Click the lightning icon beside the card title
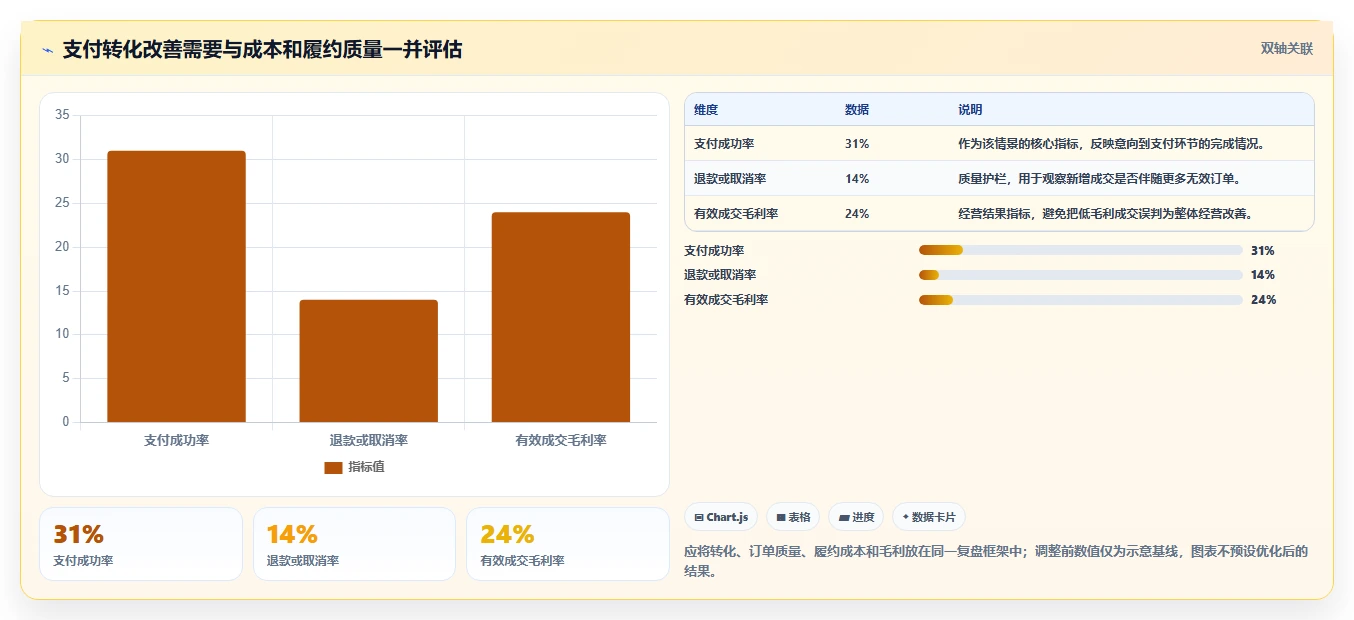The width and height of the screenshot is (1354, 620). point(48,50)
